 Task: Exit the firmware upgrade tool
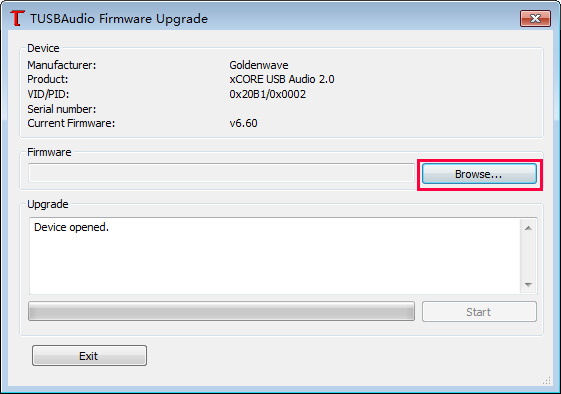89,356
